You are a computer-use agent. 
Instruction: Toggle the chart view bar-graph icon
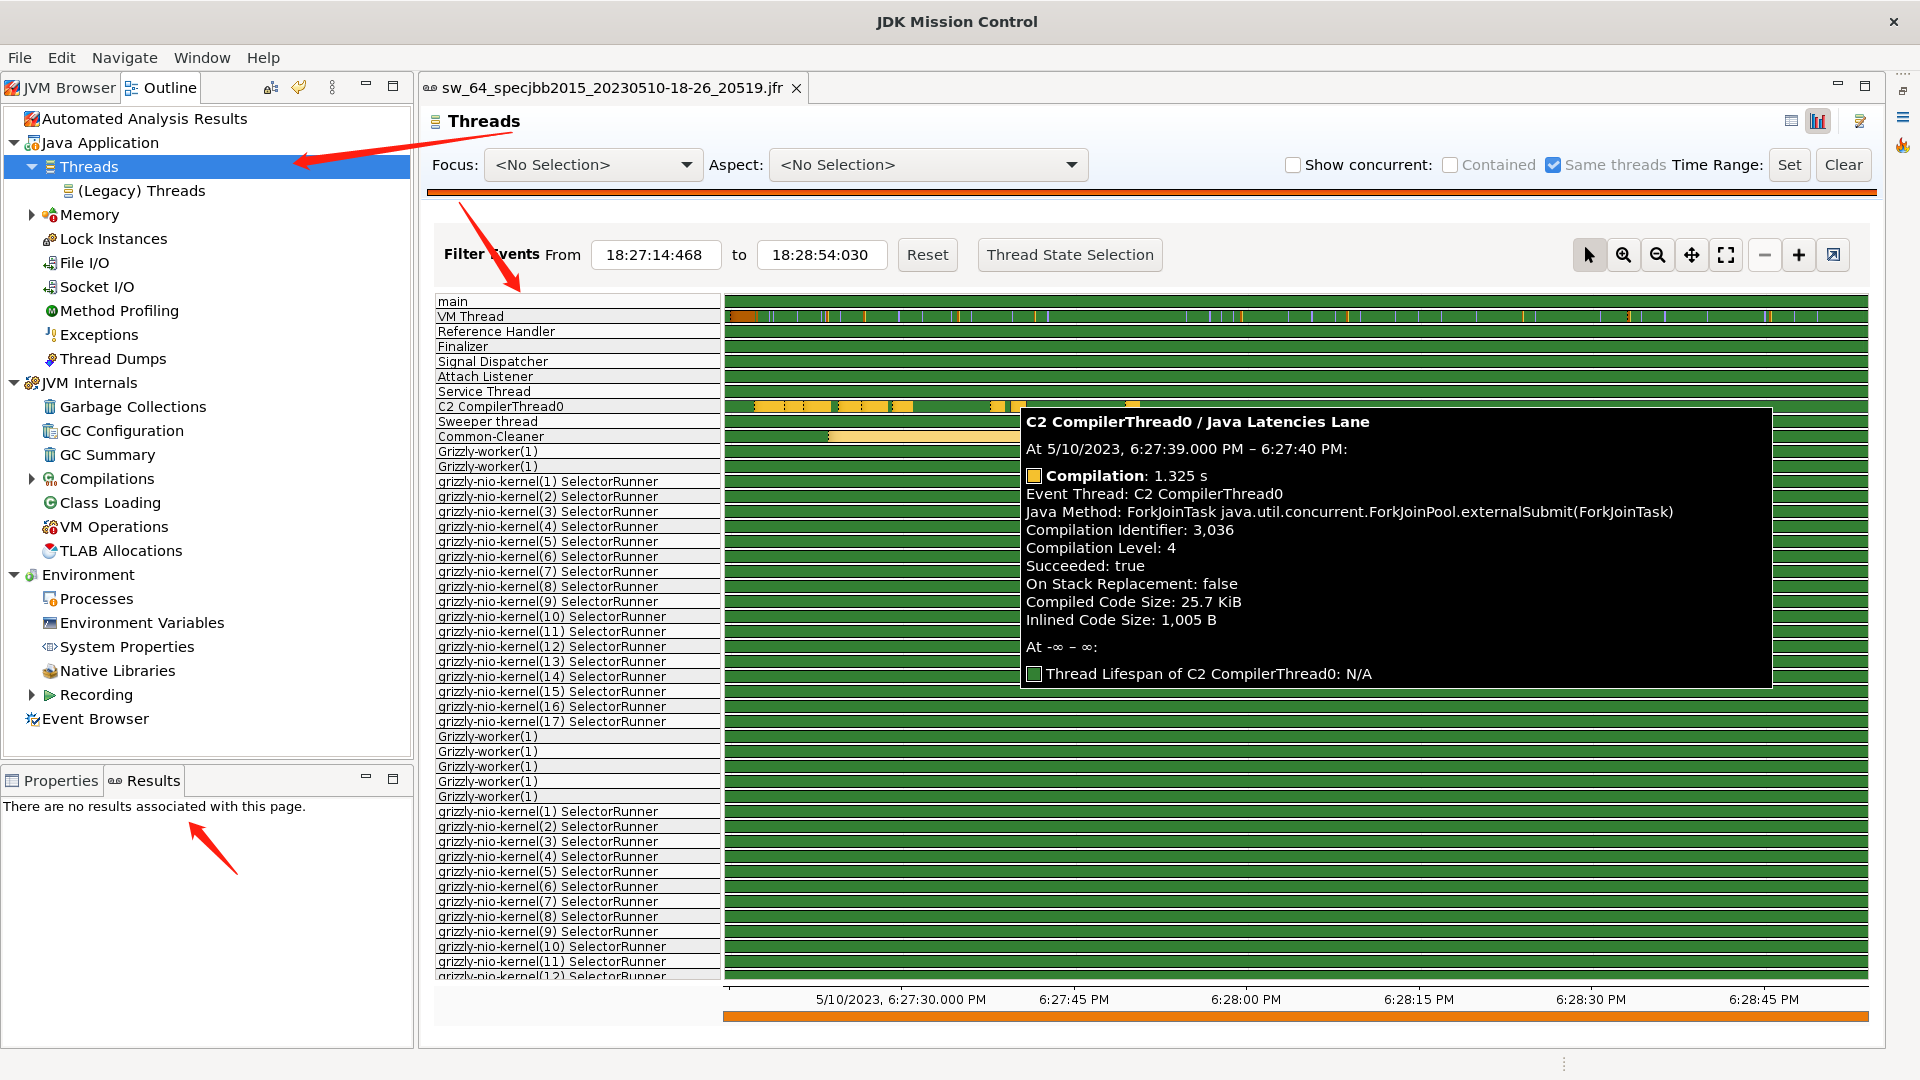1818,121
